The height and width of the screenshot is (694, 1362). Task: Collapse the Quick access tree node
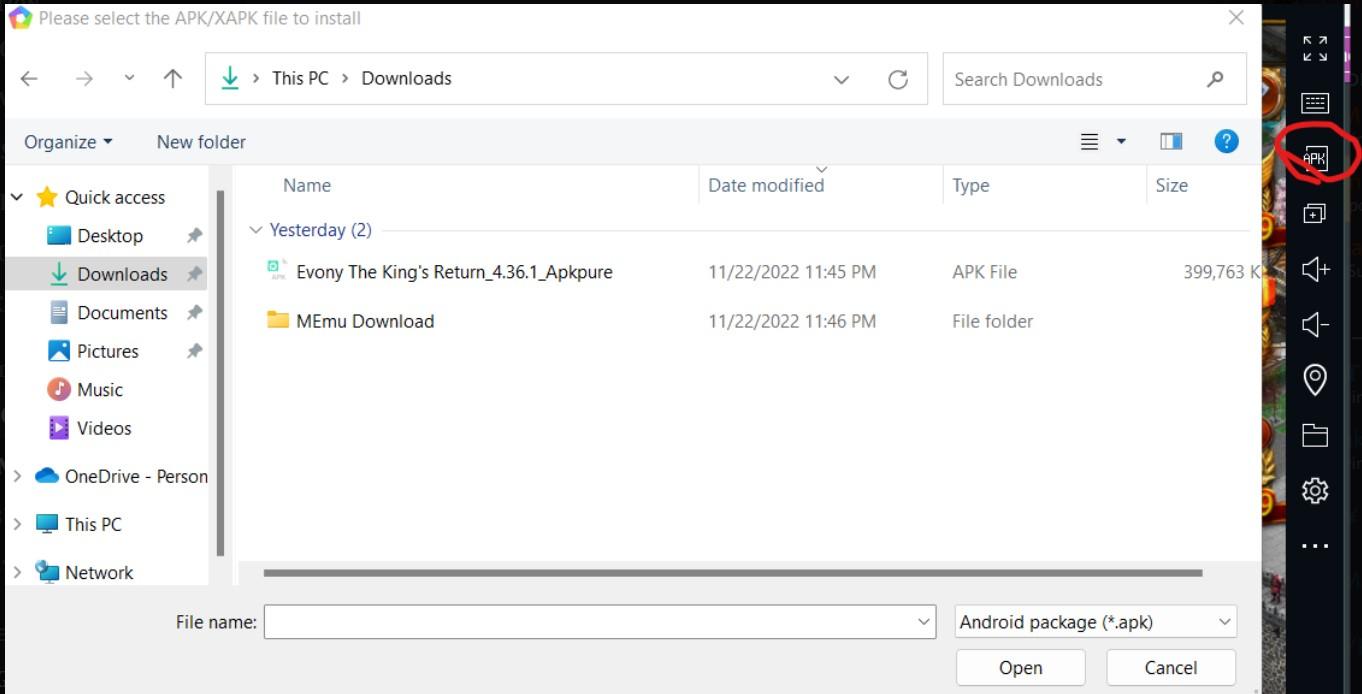(17, 197)
